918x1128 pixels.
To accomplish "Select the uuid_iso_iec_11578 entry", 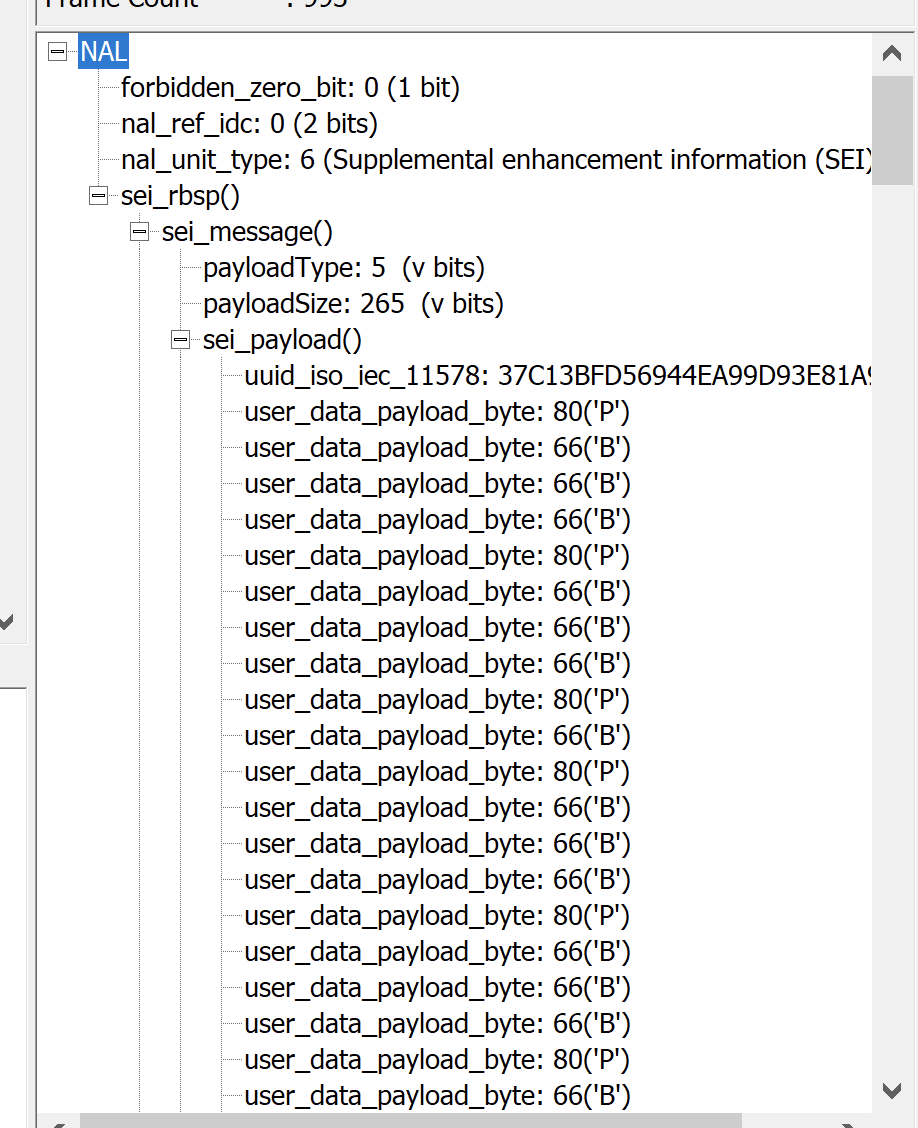I will (x=556, y=376).
